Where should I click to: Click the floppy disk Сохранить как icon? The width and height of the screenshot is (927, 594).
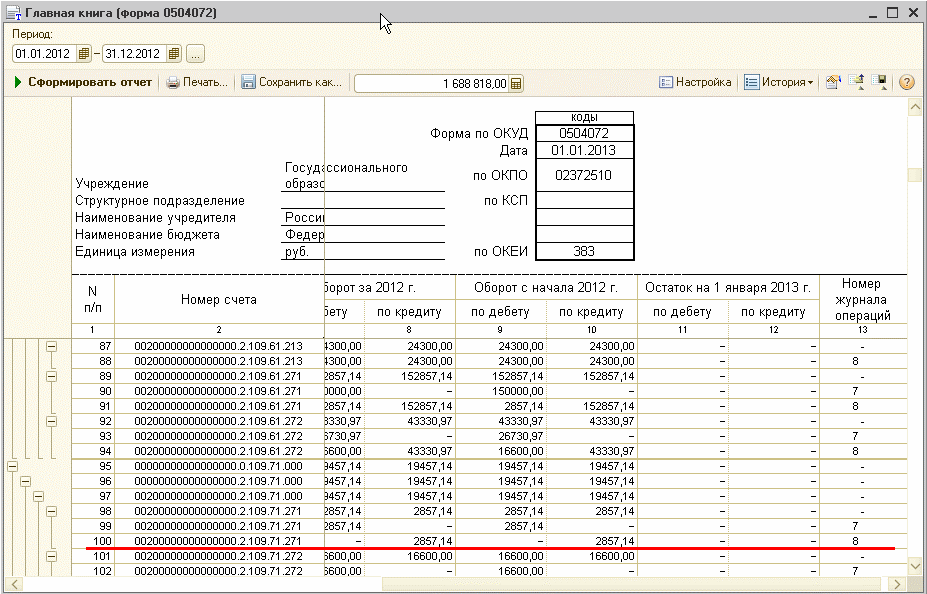248,82
